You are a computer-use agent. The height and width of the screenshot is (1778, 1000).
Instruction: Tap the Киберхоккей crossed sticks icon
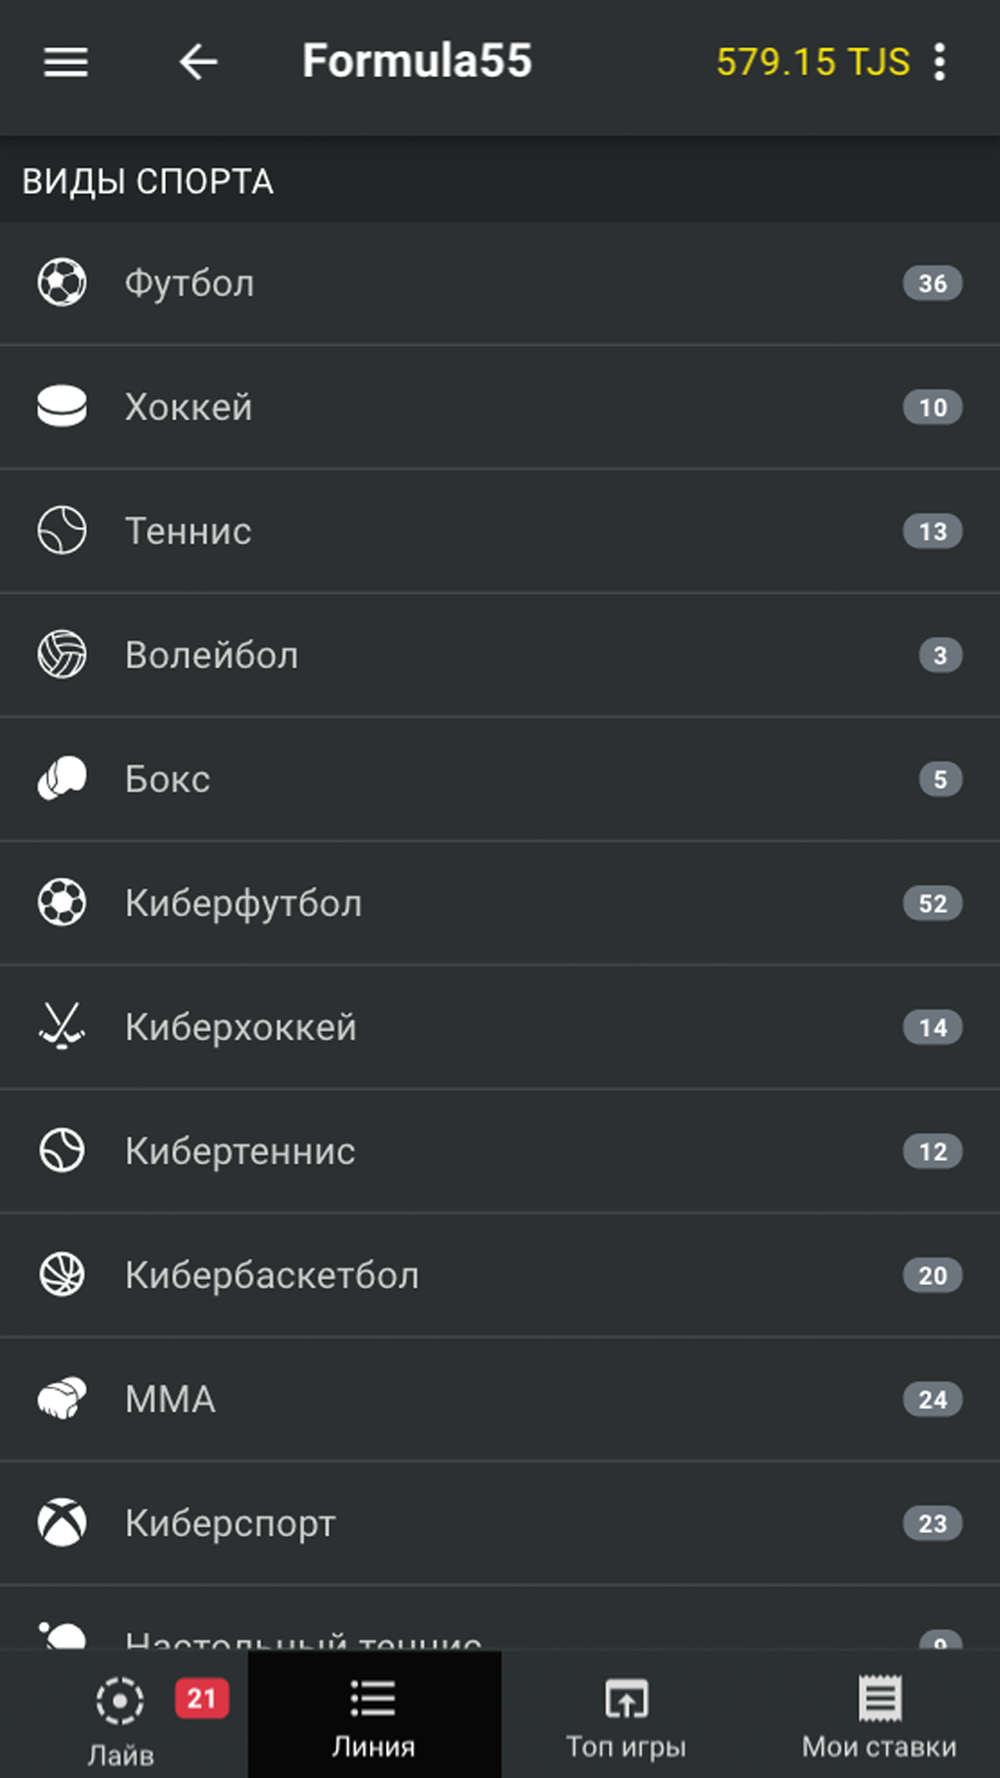(x=62, y=1027)
